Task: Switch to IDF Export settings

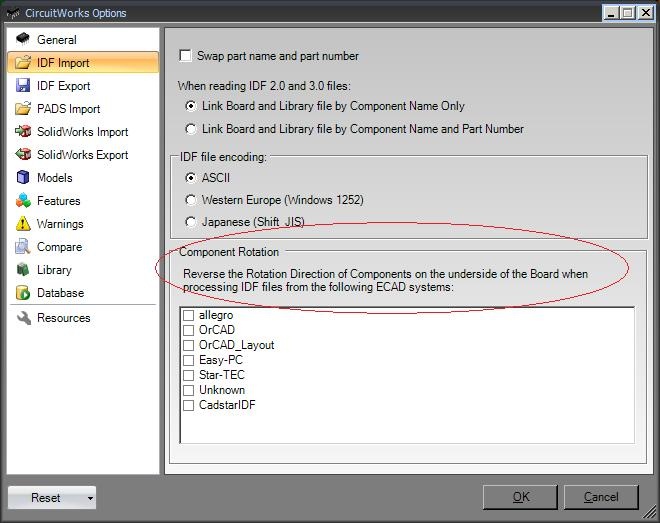Action: (x=83, y=85)
